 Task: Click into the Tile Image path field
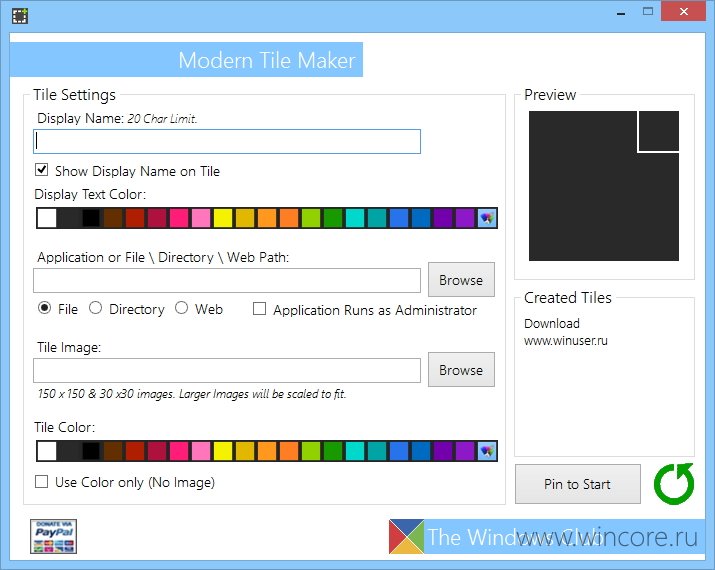pos(227,370)
